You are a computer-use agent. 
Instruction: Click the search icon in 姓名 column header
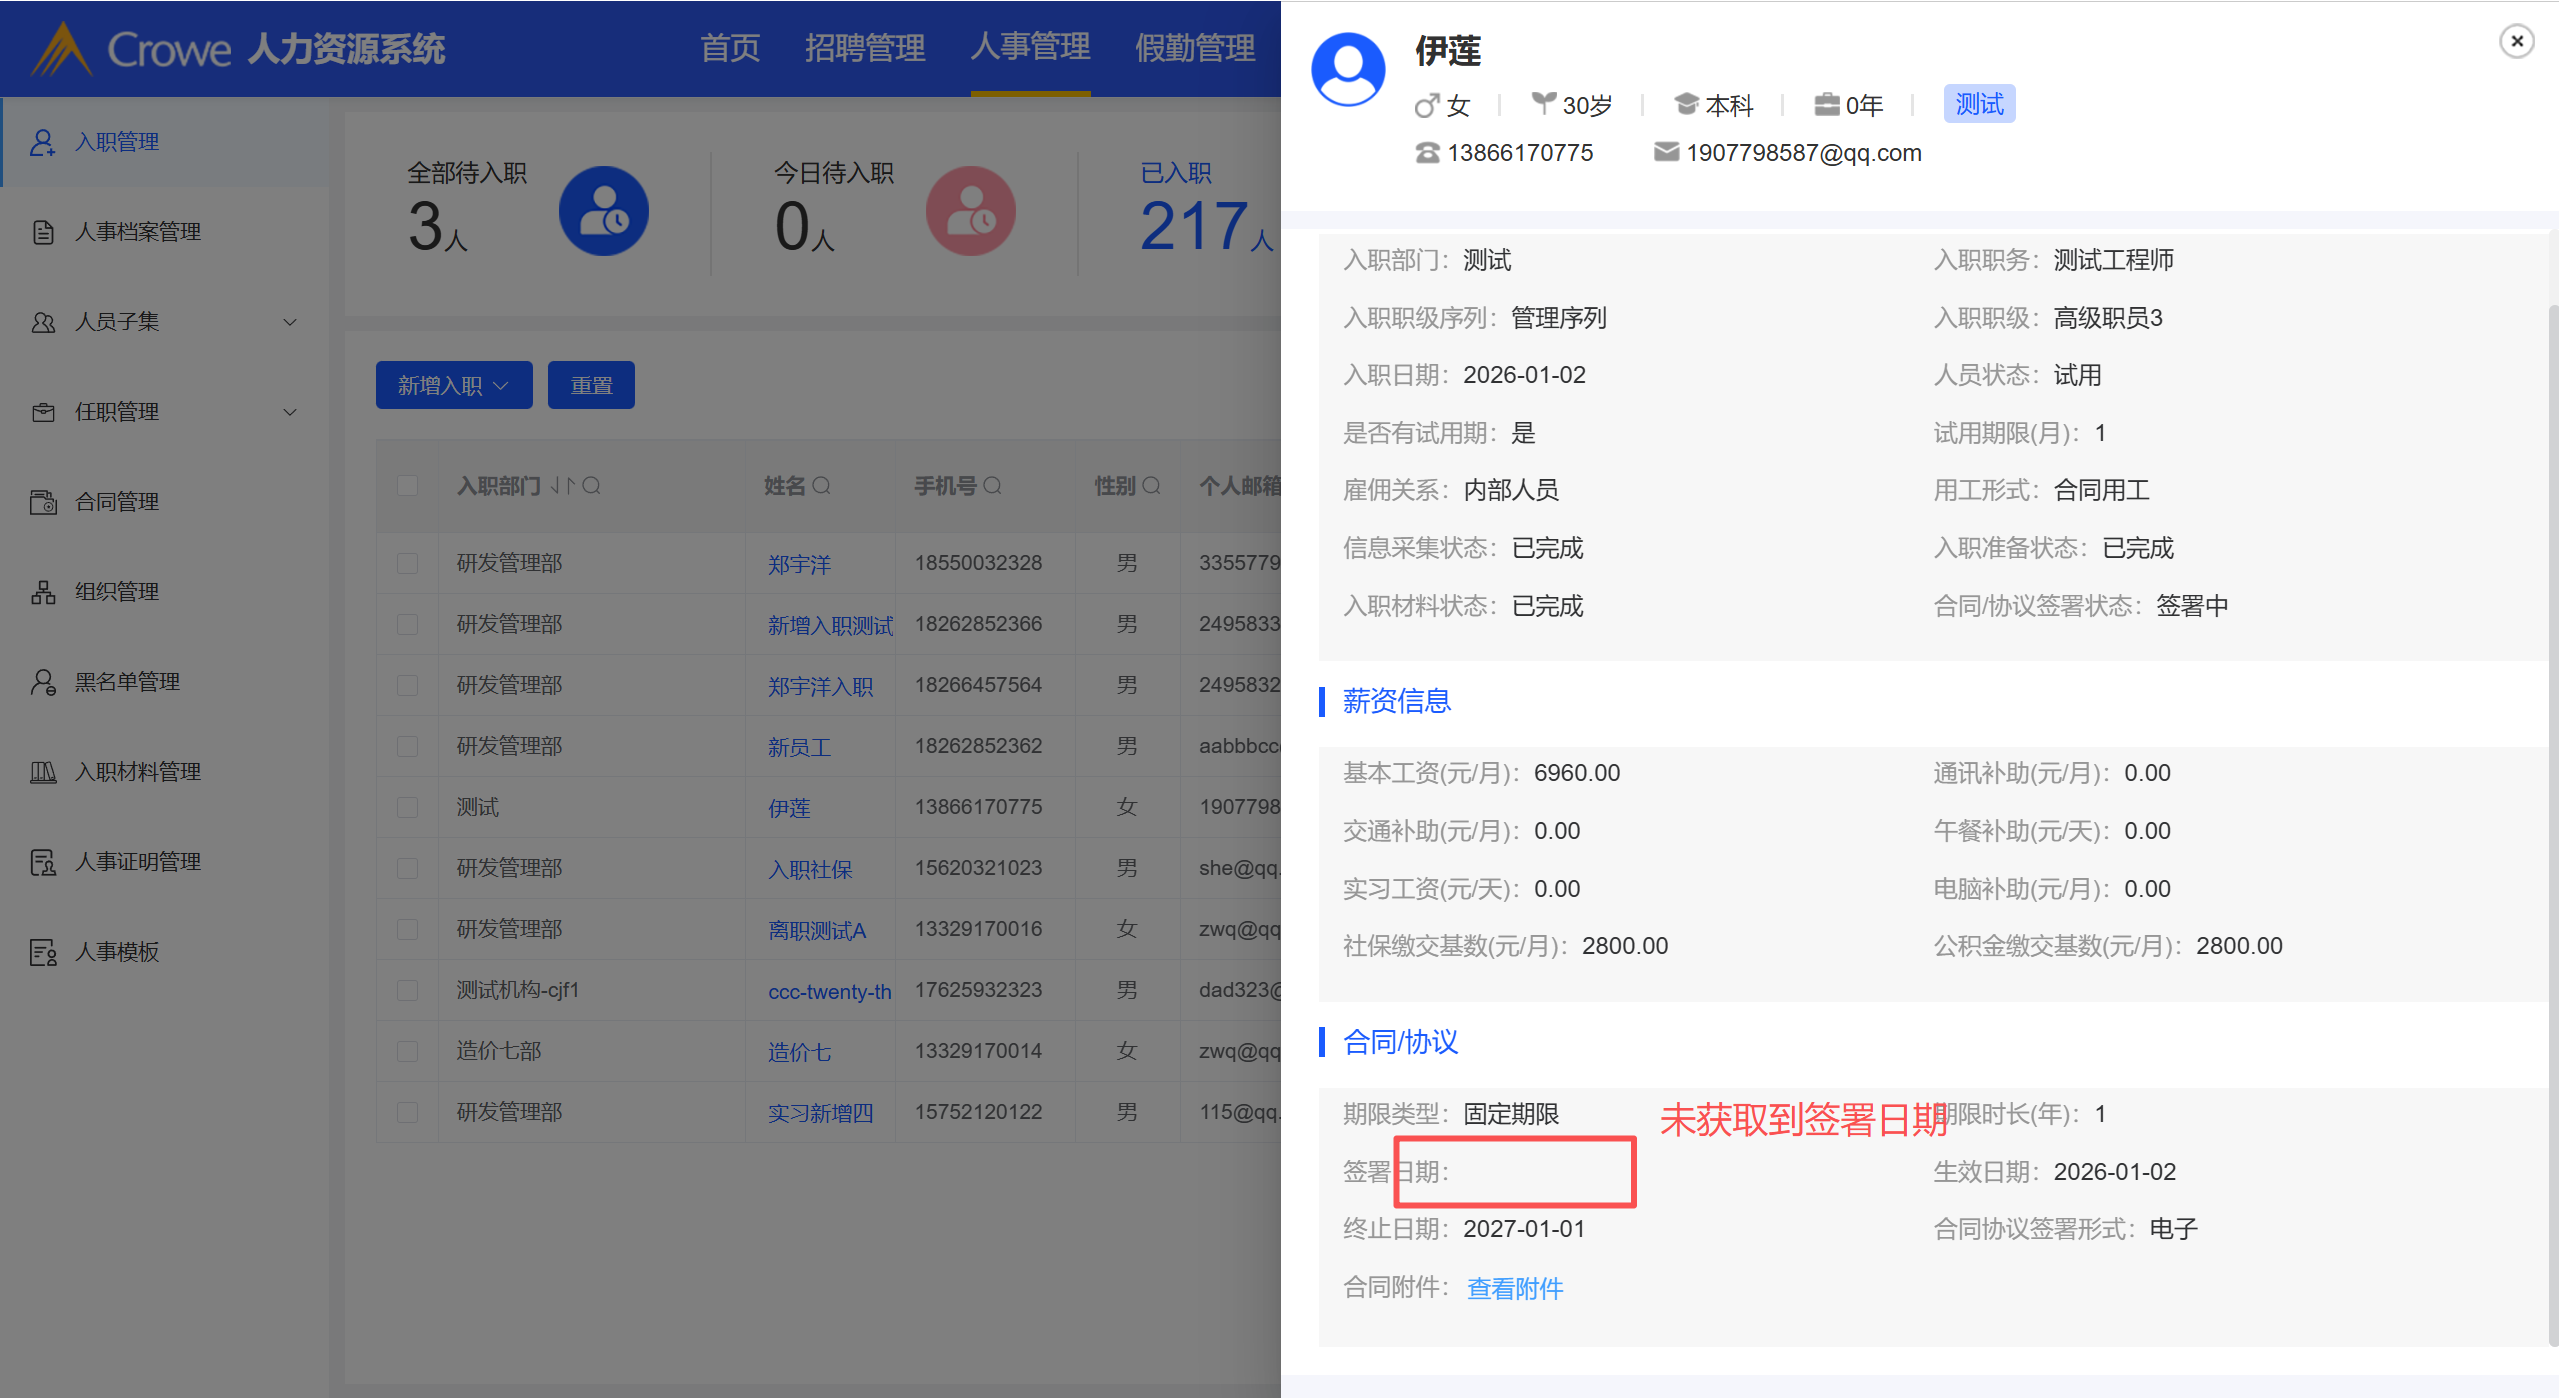[x=821, y=486]
